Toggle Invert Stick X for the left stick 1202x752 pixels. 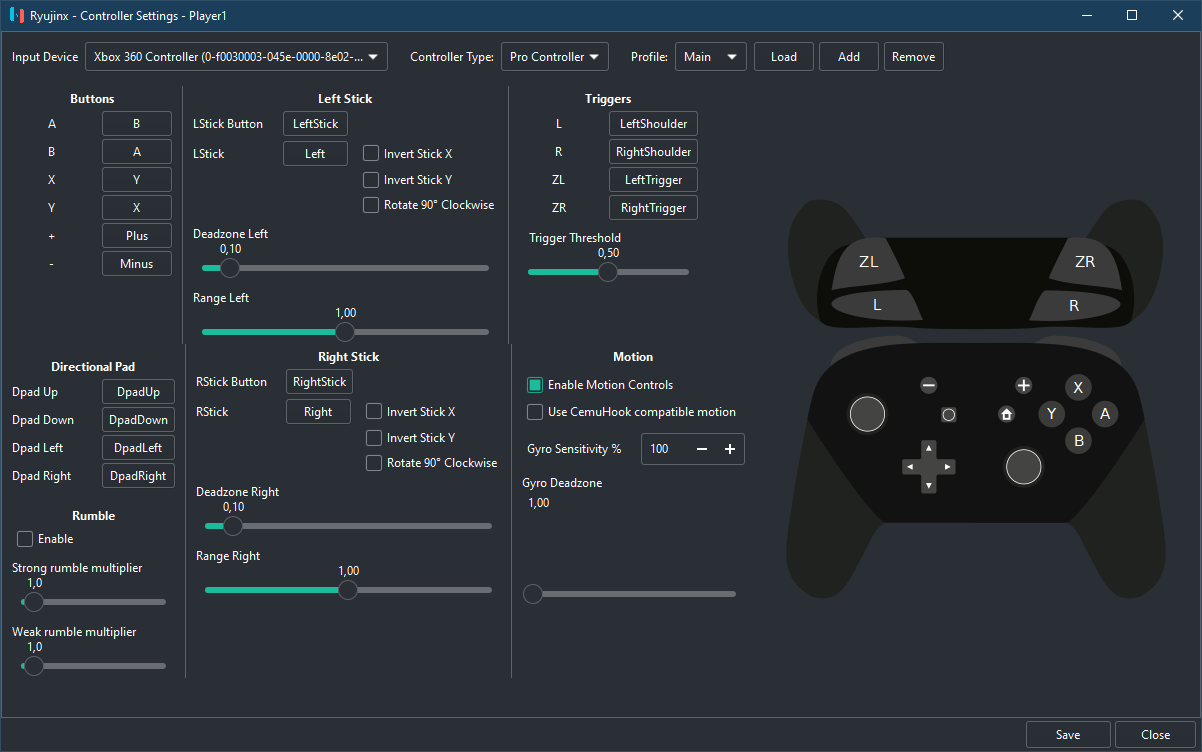point(371,154)
